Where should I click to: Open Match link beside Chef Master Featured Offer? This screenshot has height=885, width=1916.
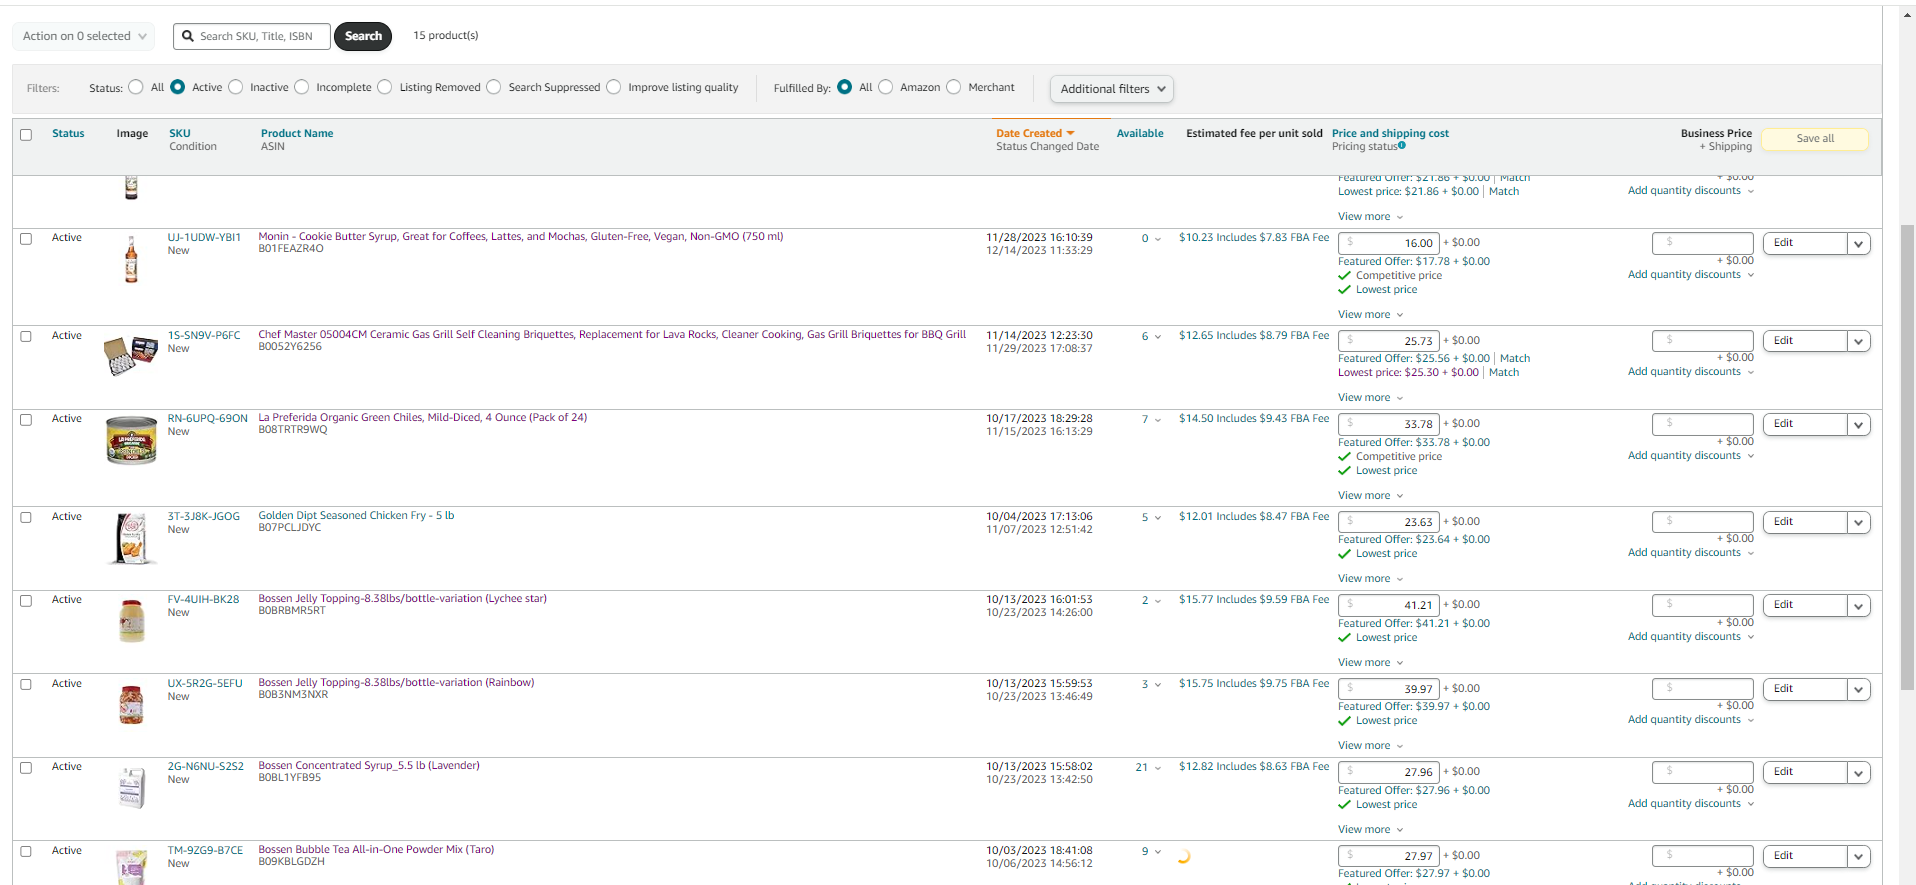pos(1515,359)
